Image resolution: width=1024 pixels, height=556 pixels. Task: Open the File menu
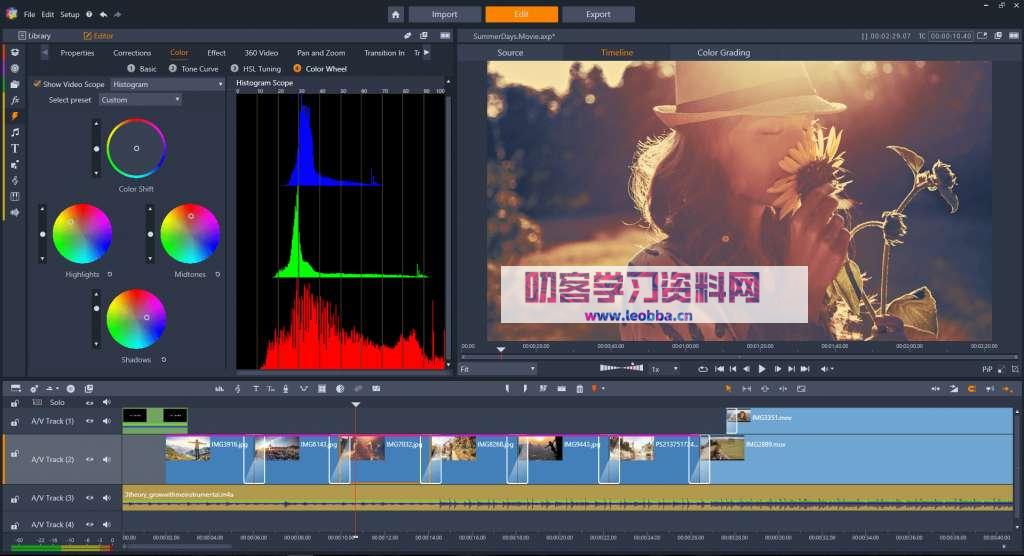click(29, 14)
